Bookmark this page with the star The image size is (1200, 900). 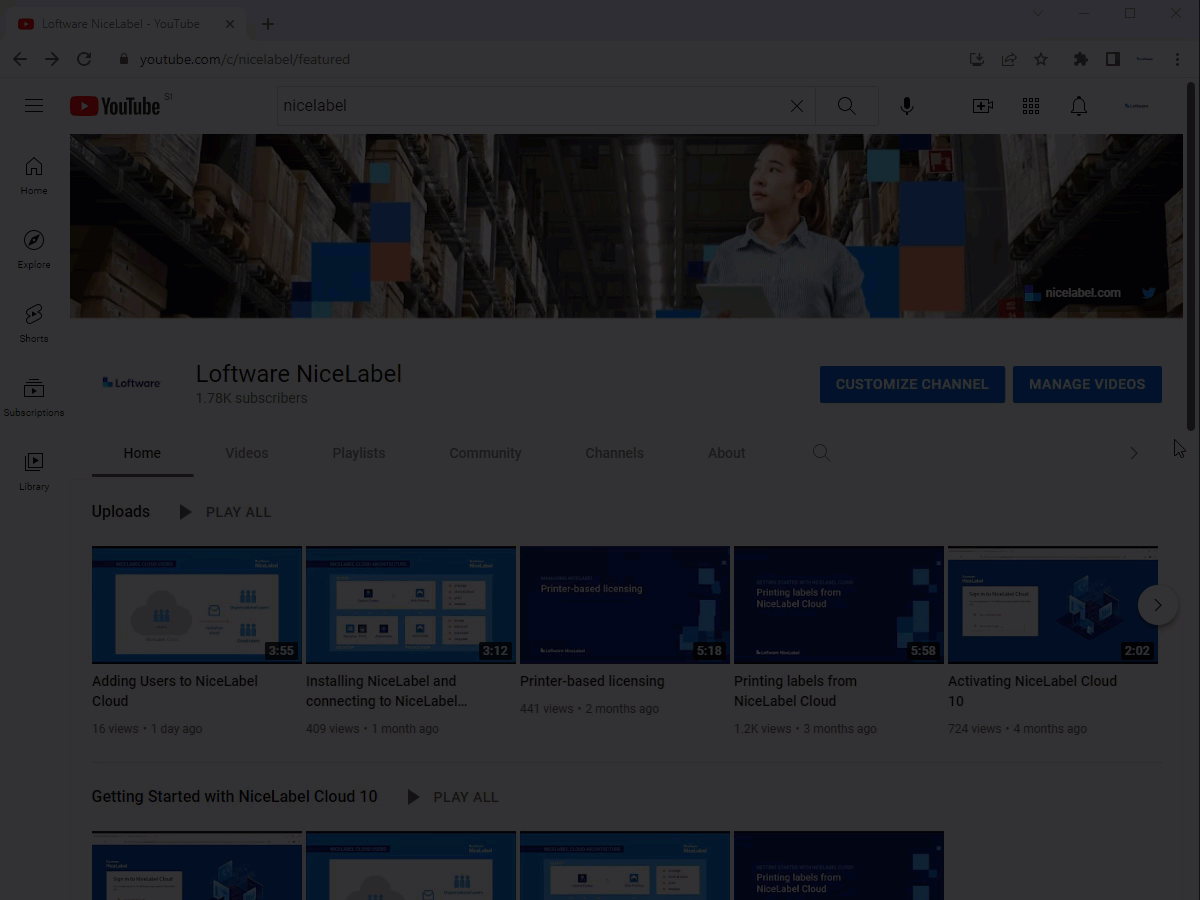click(1041, 59)
